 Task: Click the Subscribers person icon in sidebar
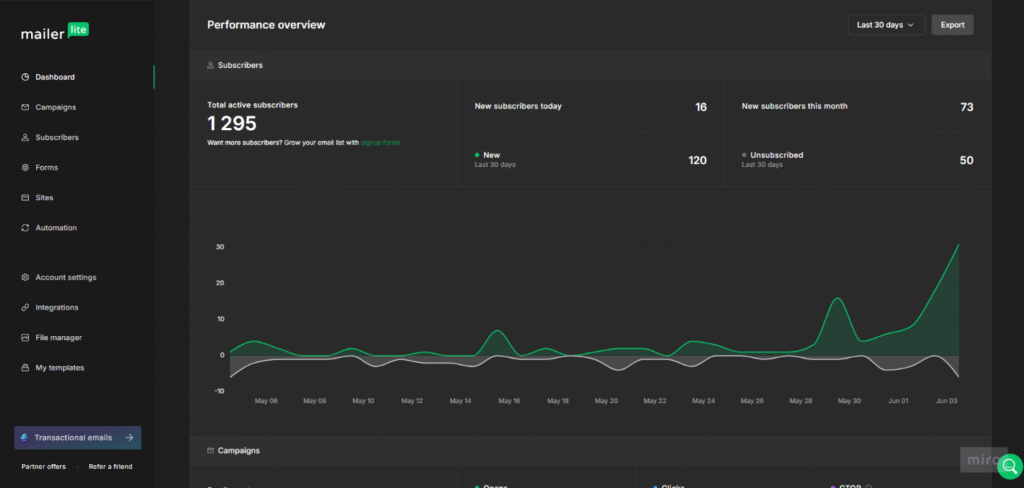[x=25, y=137]
